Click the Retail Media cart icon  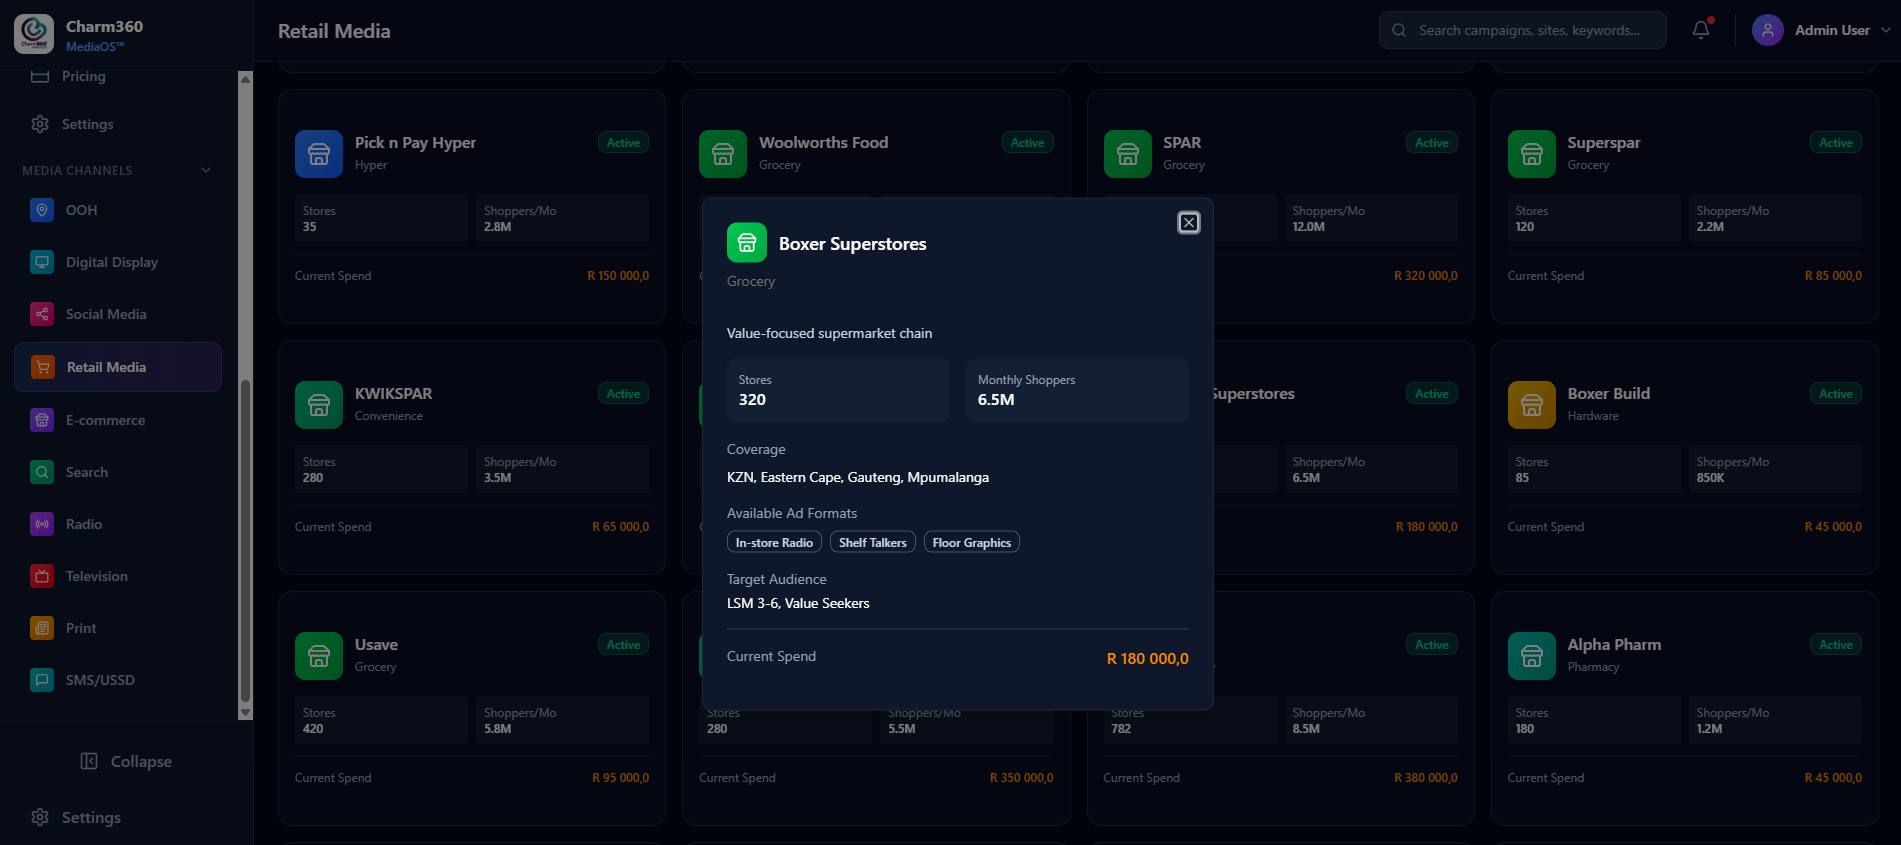(x=43, y=367)
